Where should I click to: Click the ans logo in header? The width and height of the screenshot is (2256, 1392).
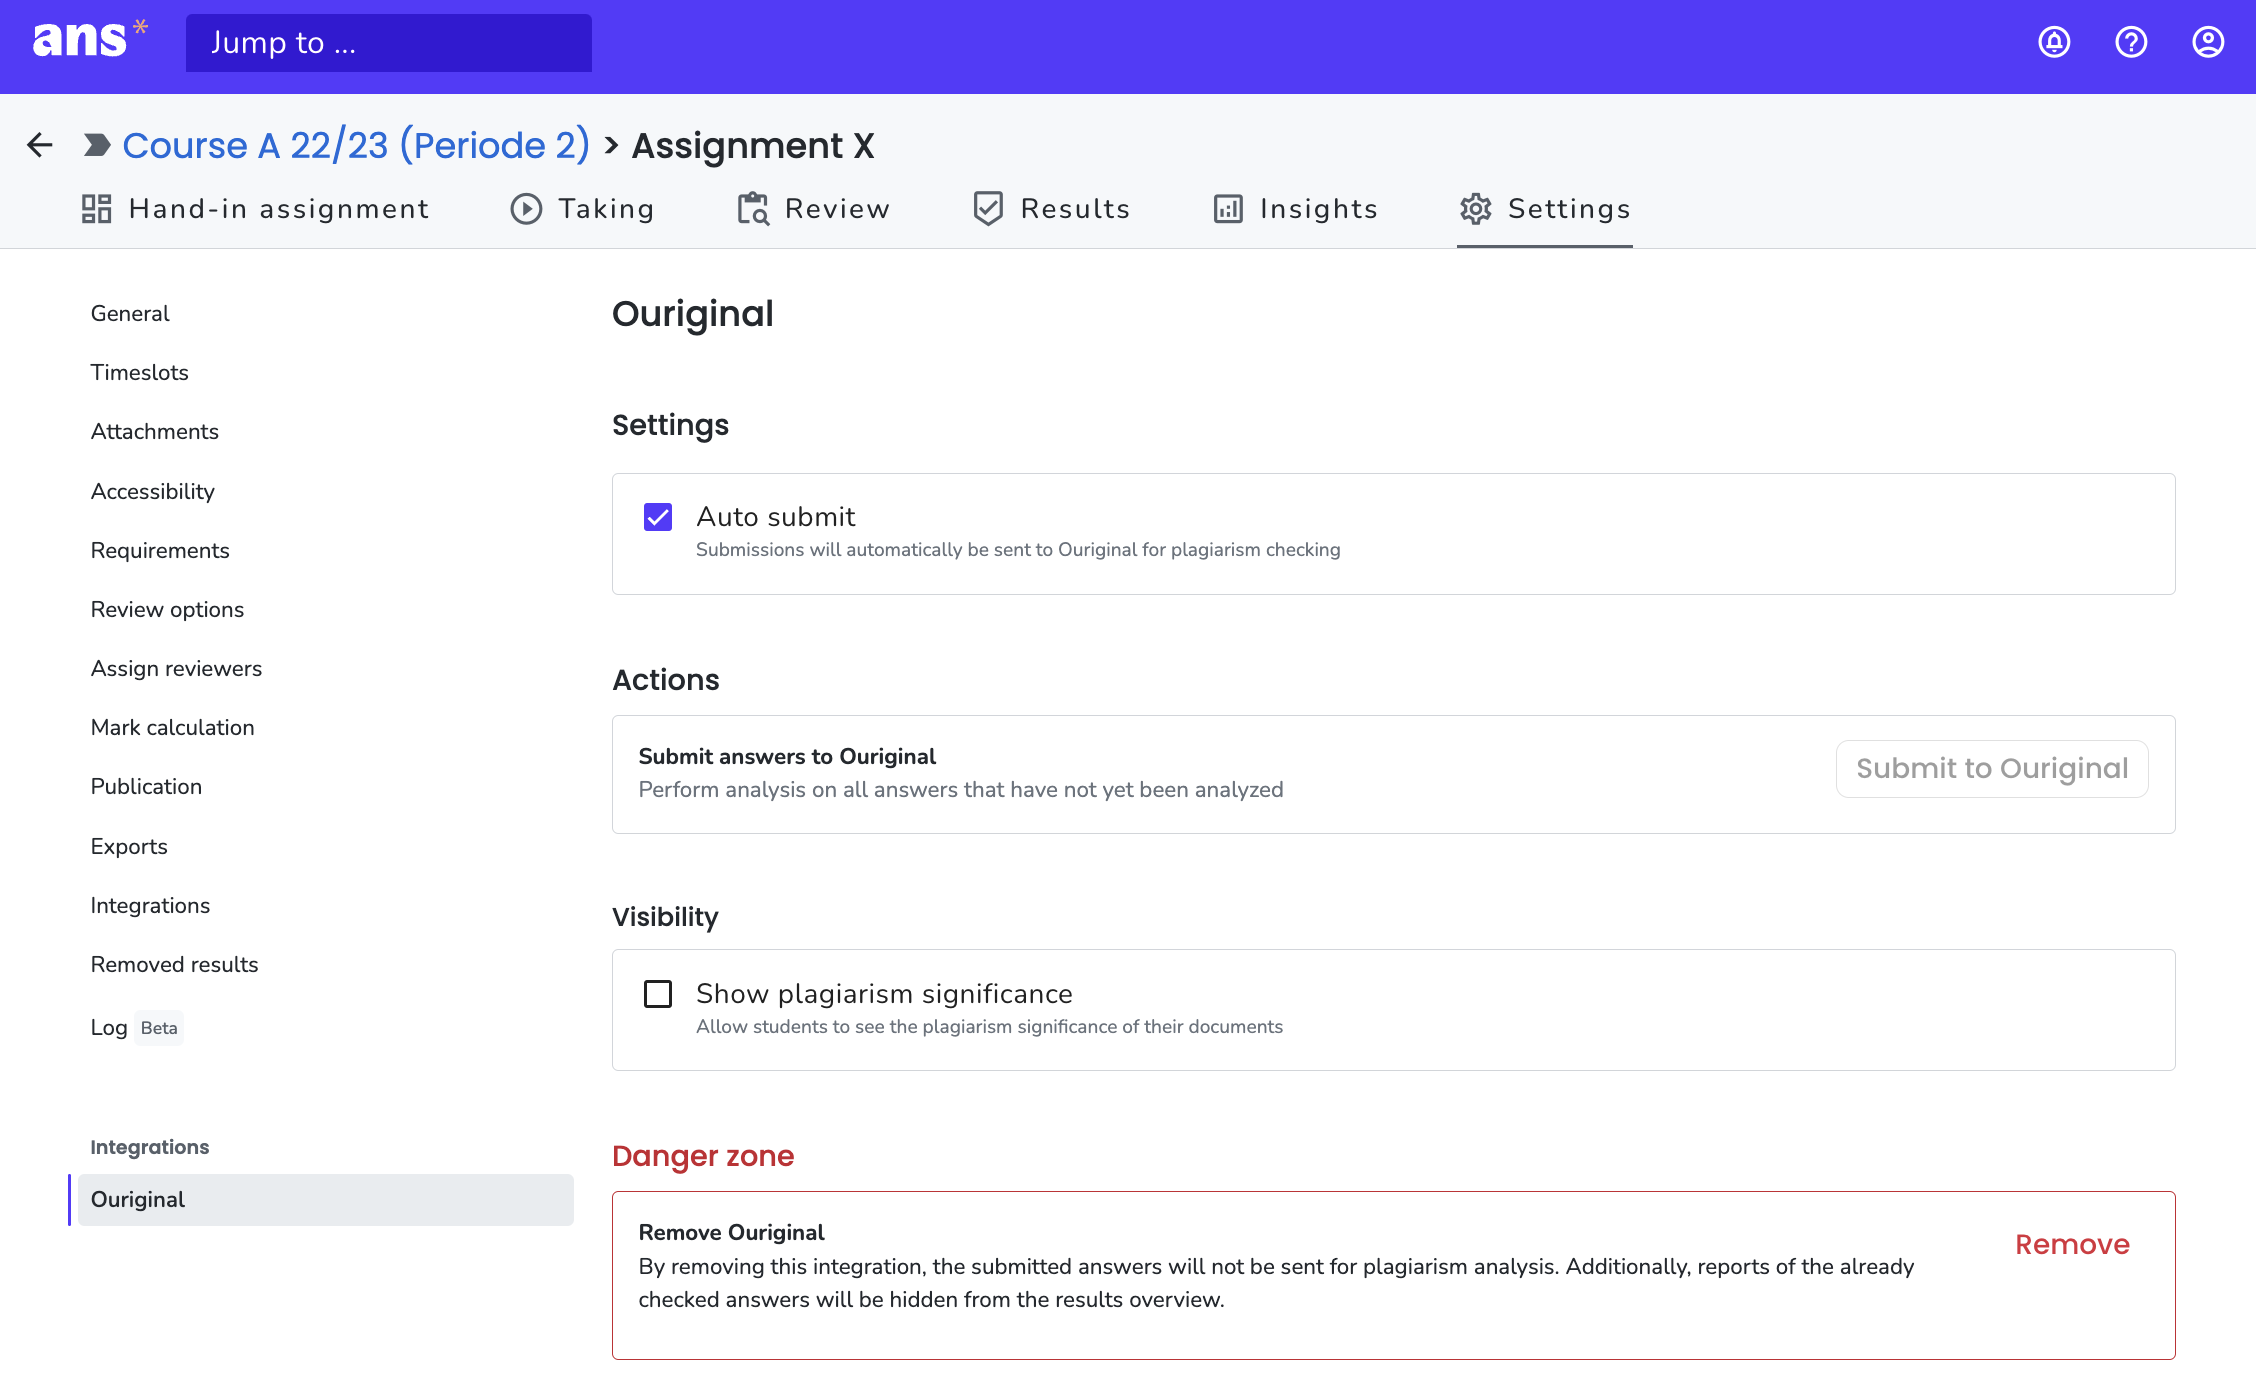90,40
